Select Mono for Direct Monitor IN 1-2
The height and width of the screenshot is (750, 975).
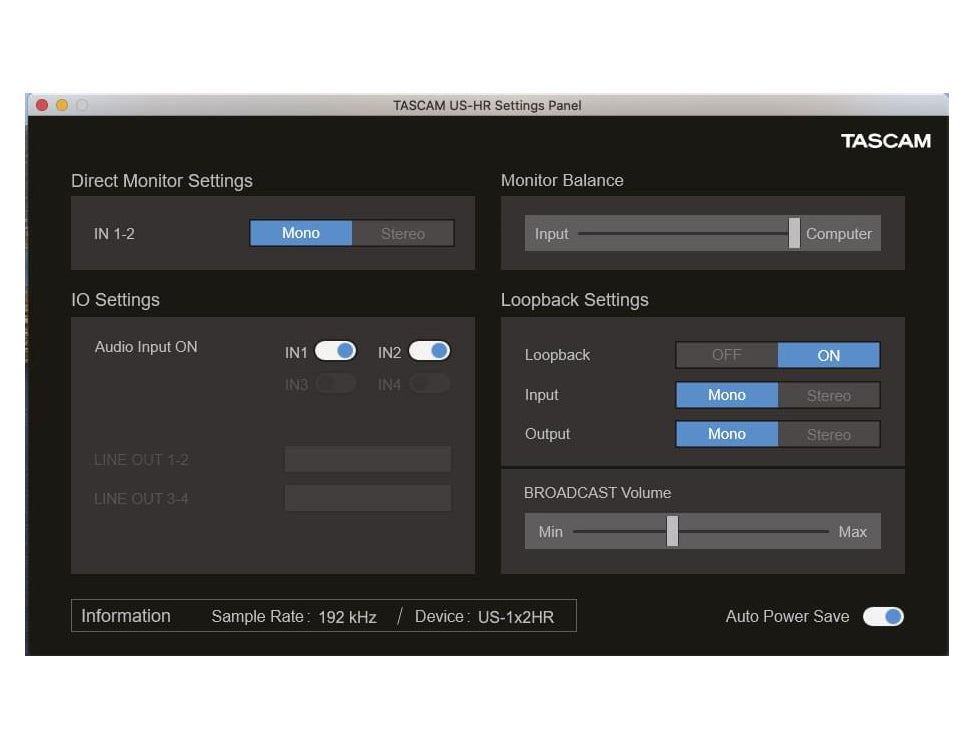pos(301,233)
